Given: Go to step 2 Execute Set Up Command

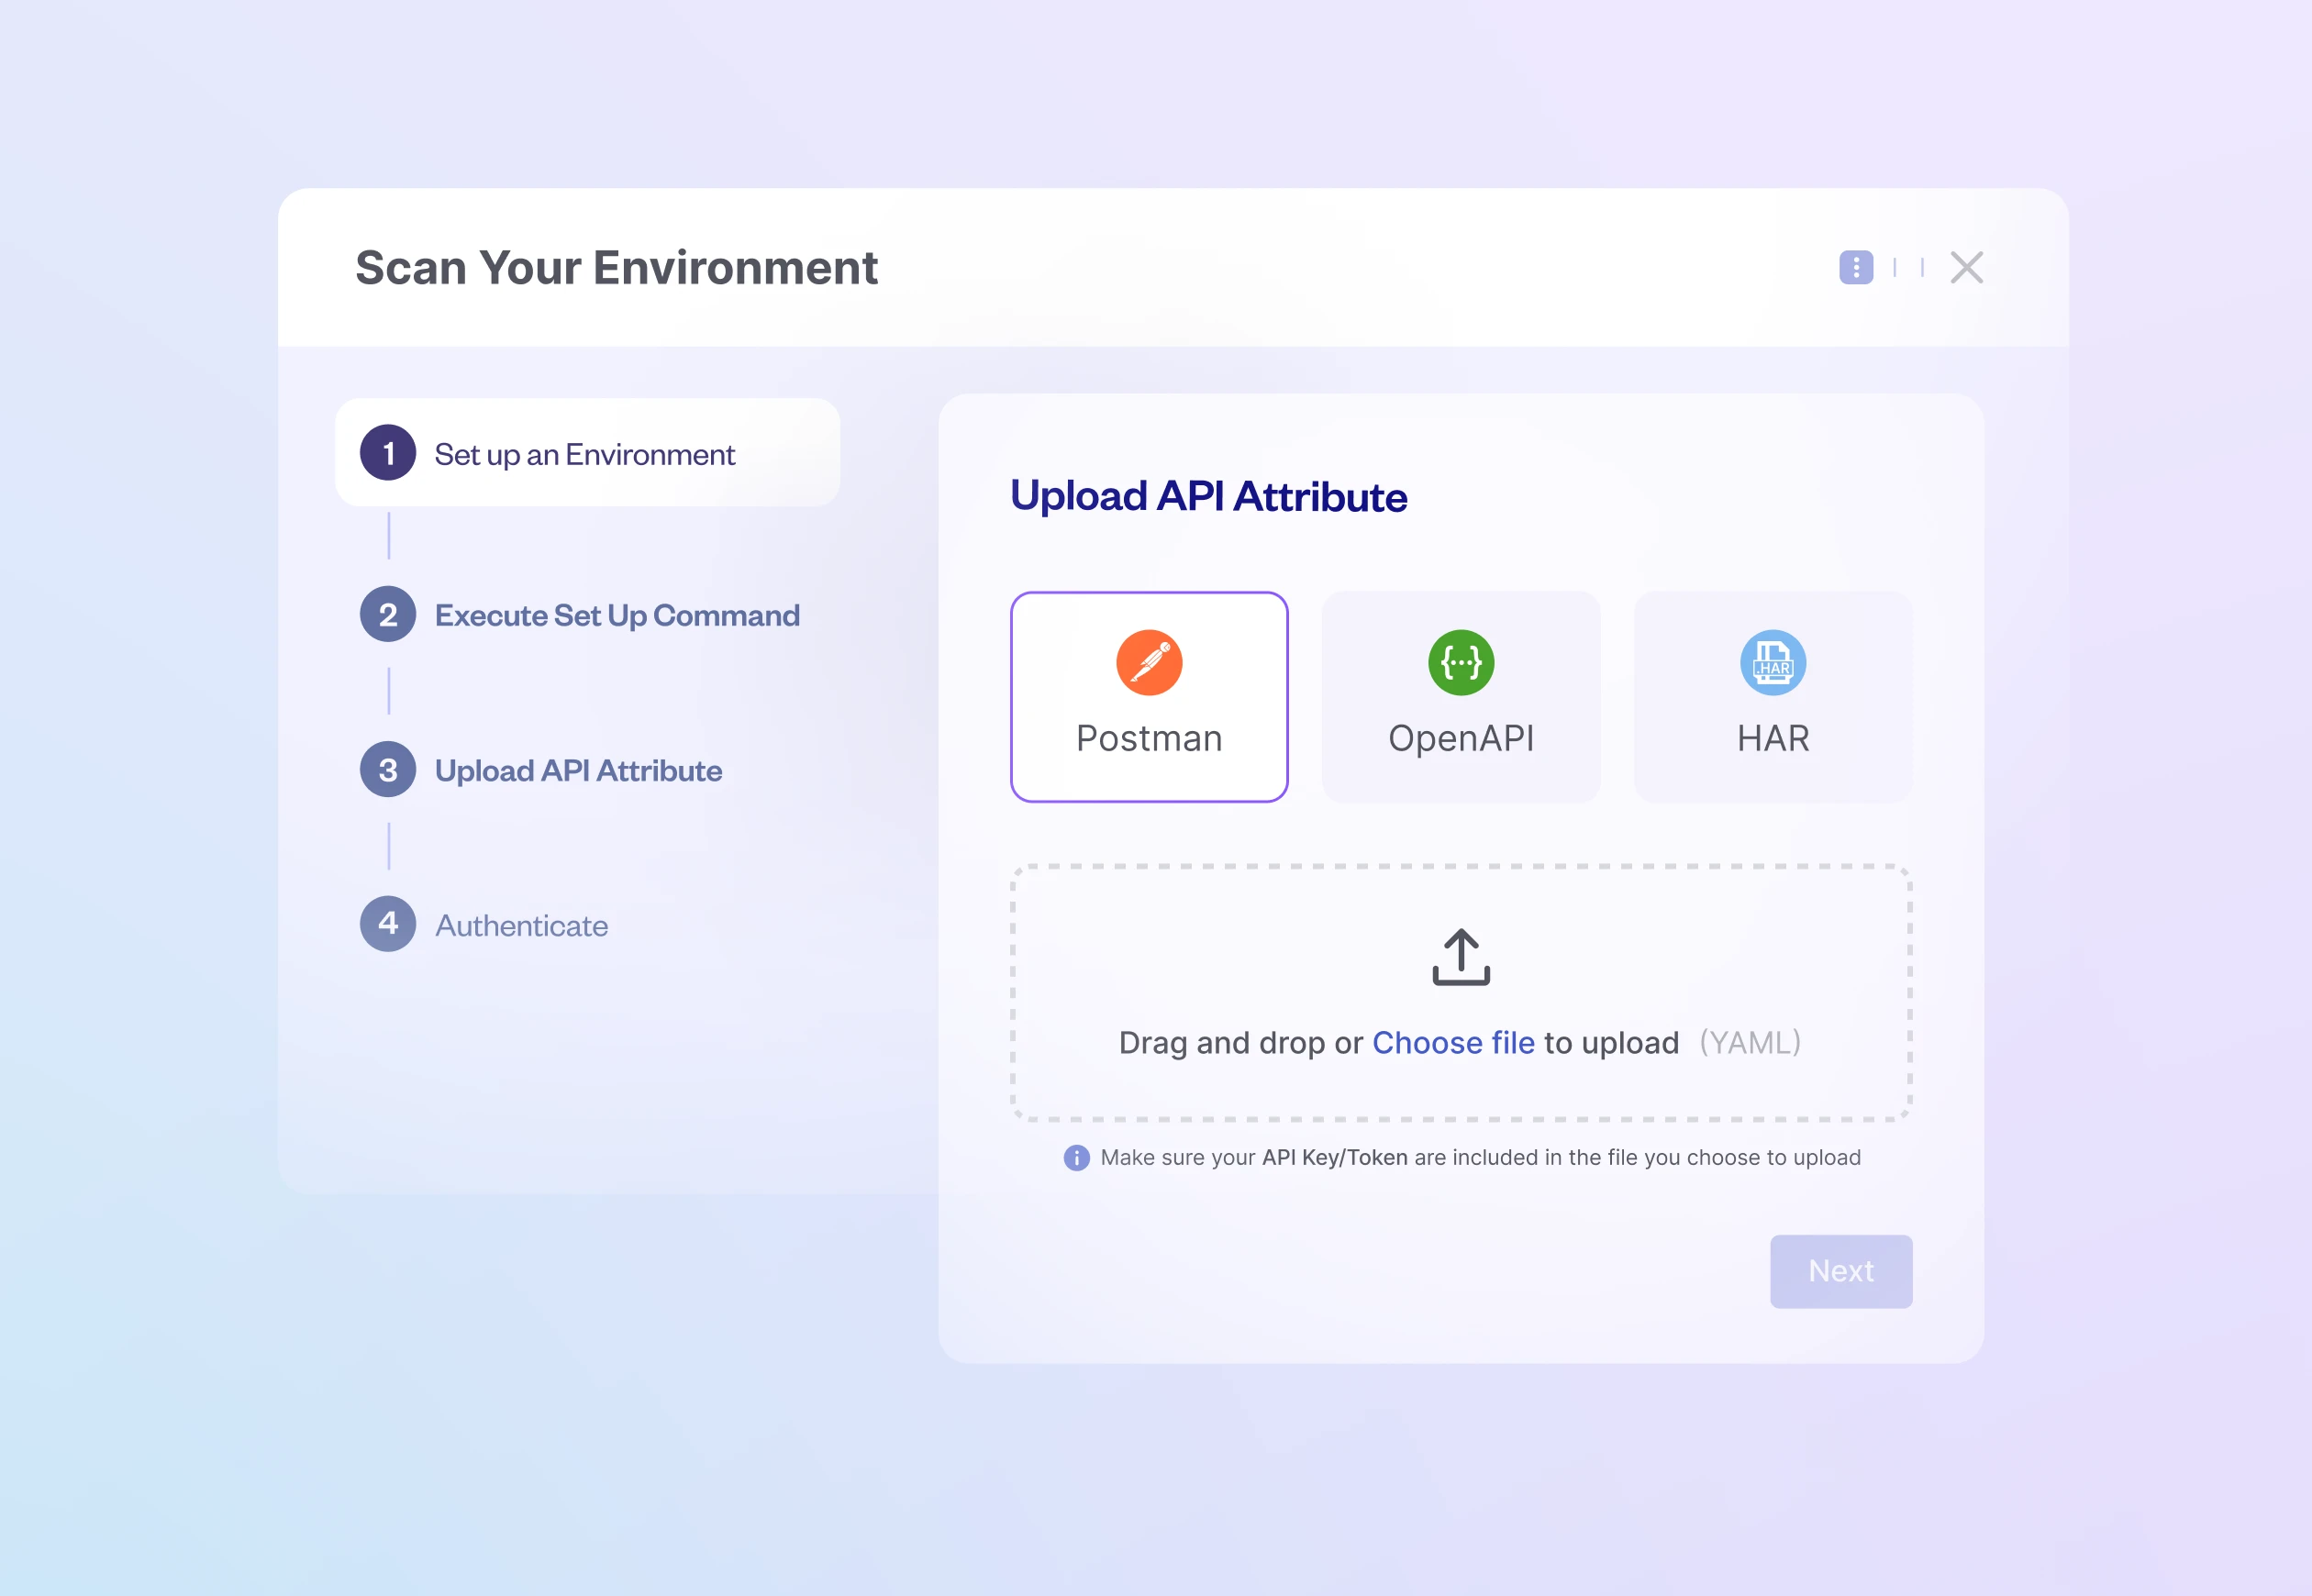Looking at the screenshot, I should tap(580, 614).
